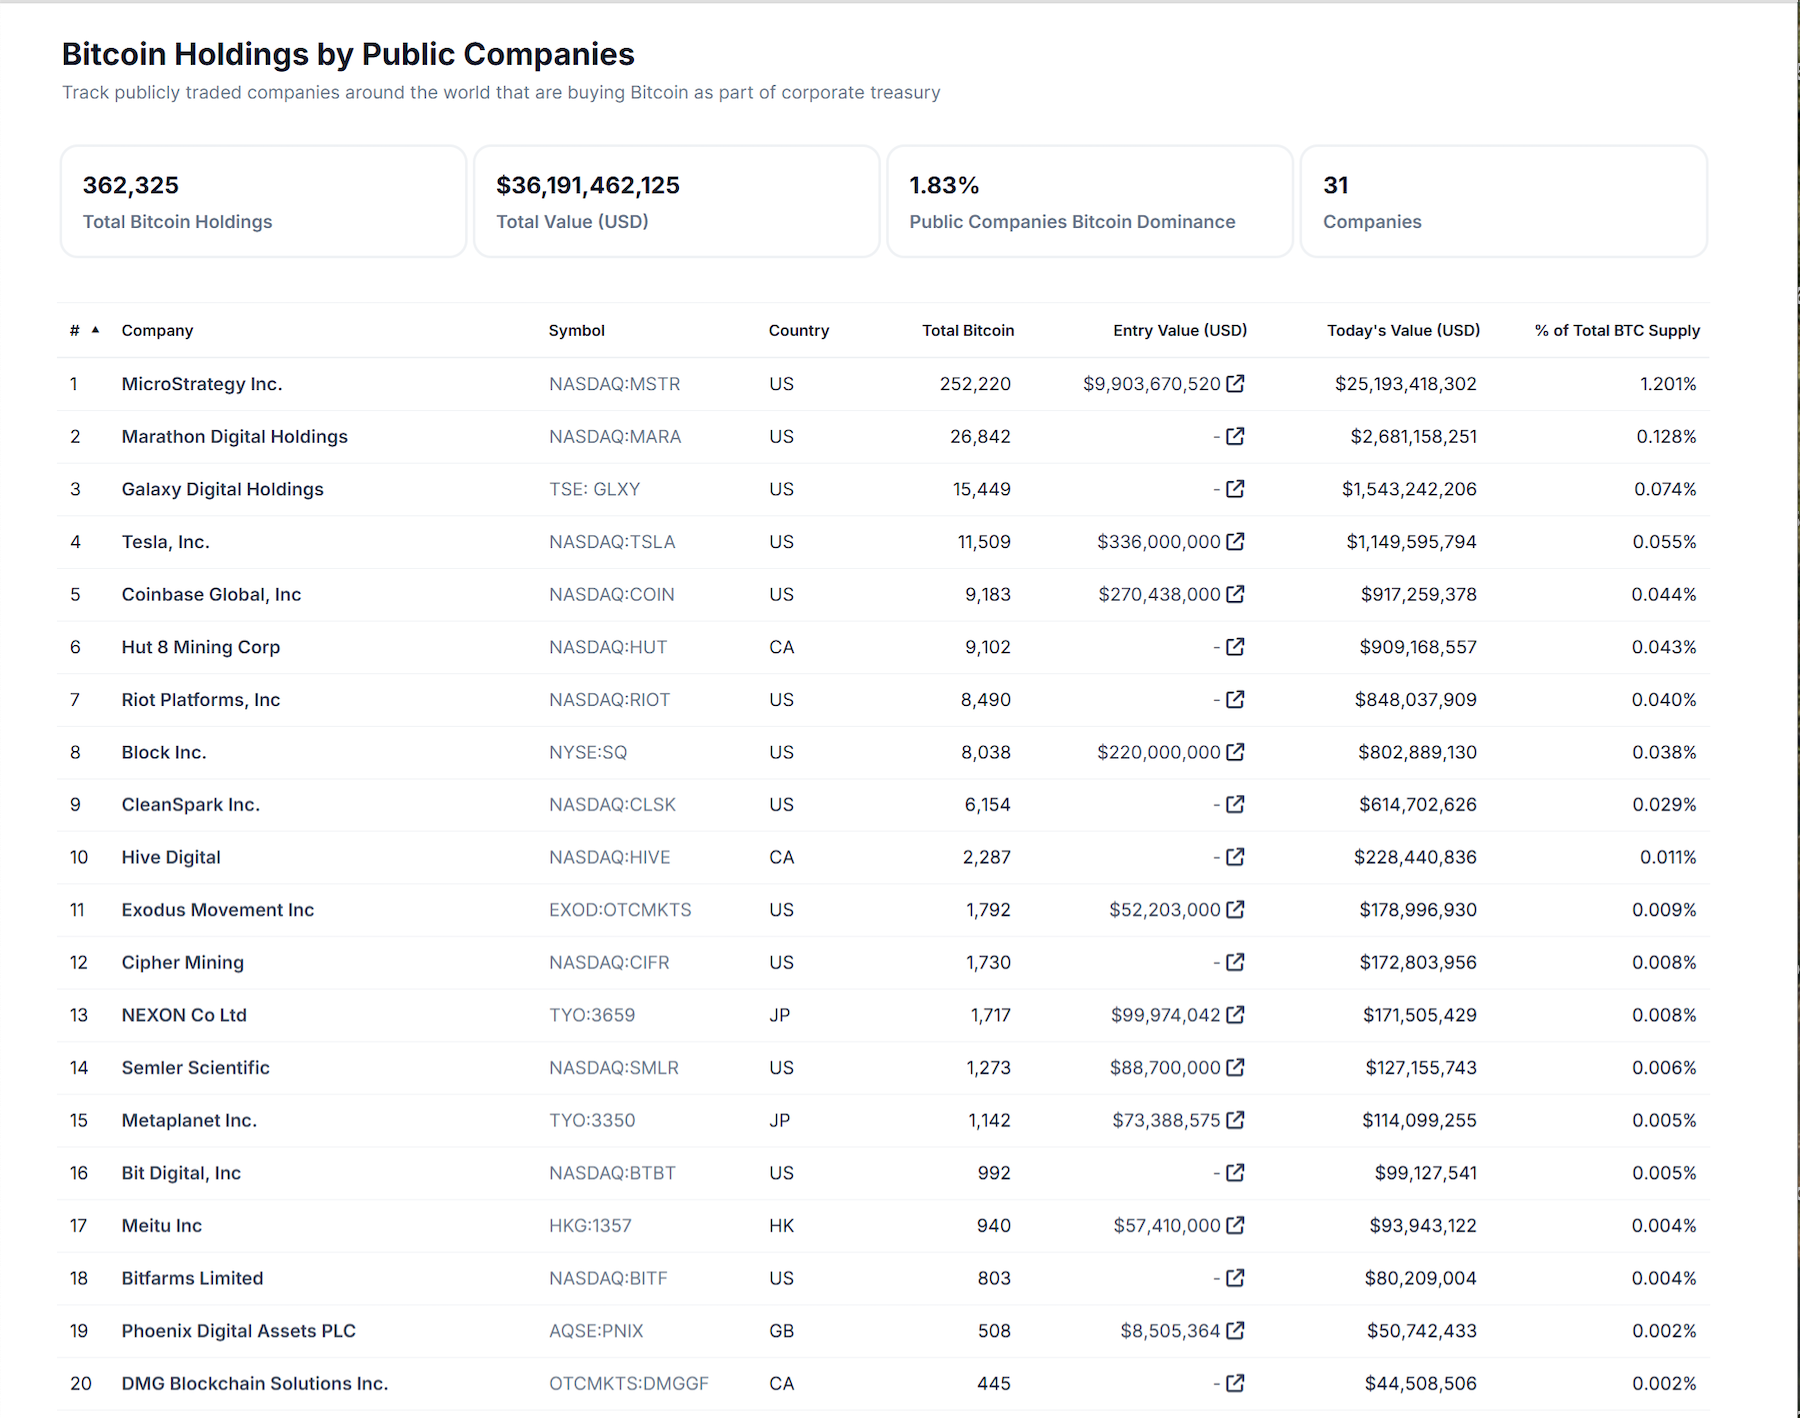The height and width of the screenshot is (1418, 1800).
Task: Click the page title Bitcoin Holdings by Public Companies
Action: coord(348,54)
